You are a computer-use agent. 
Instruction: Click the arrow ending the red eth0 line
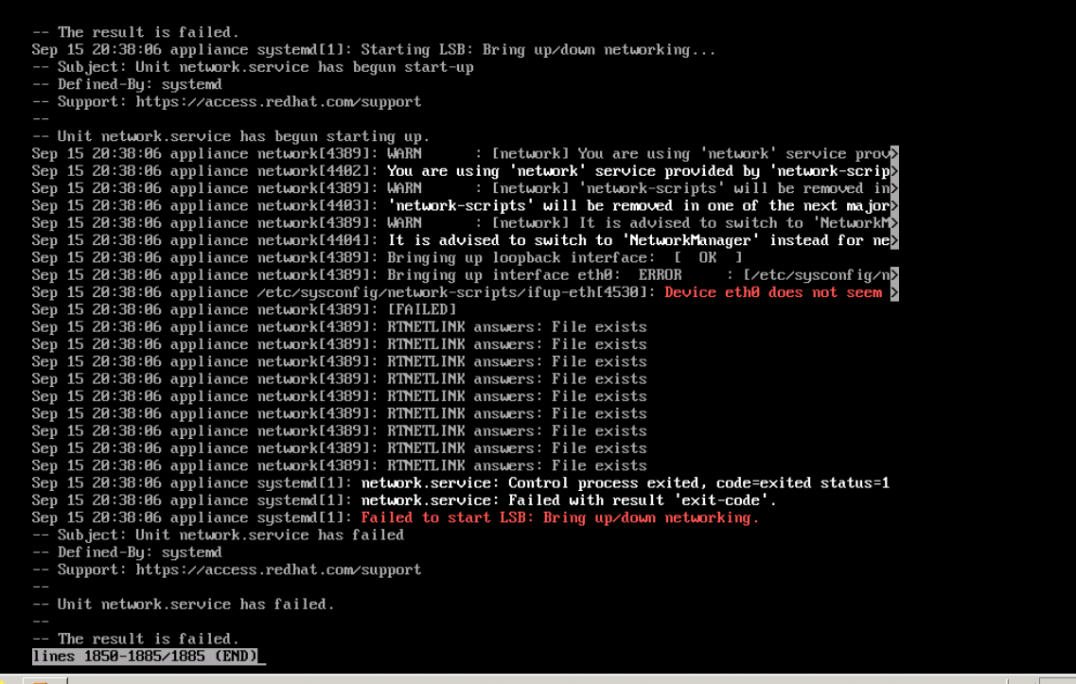coord(894,293)
